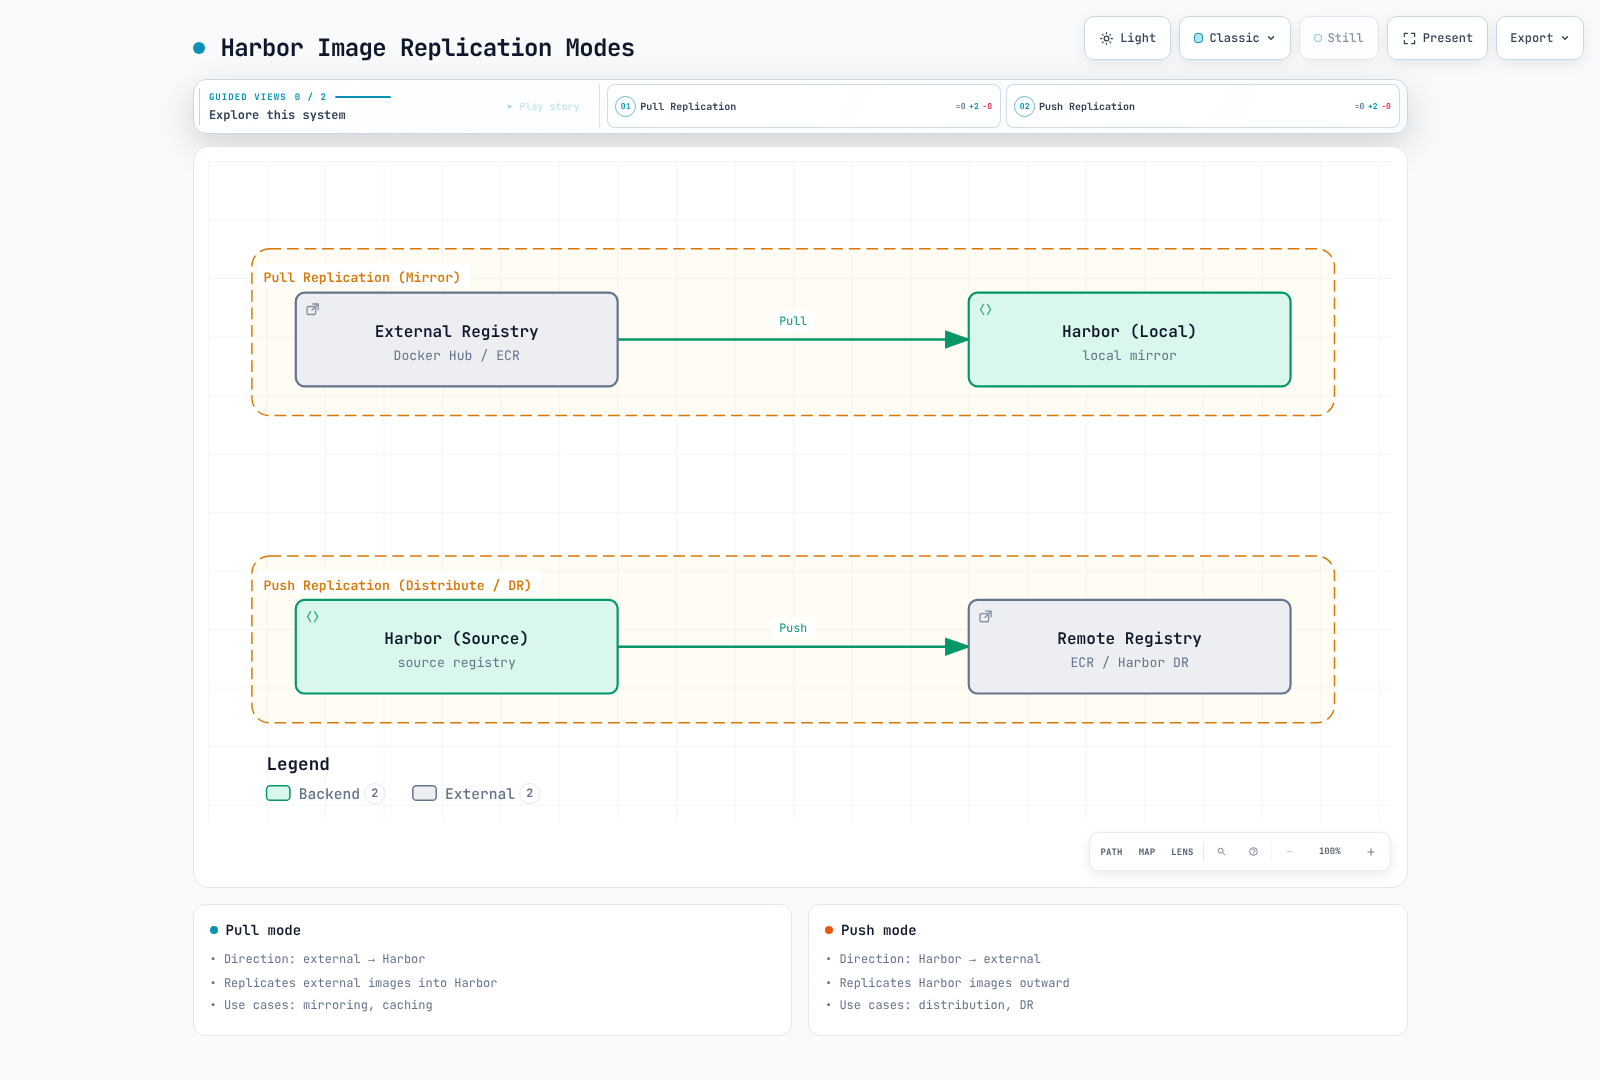Click Harbor (Source) node's code icon

click(x=312, y=617)
